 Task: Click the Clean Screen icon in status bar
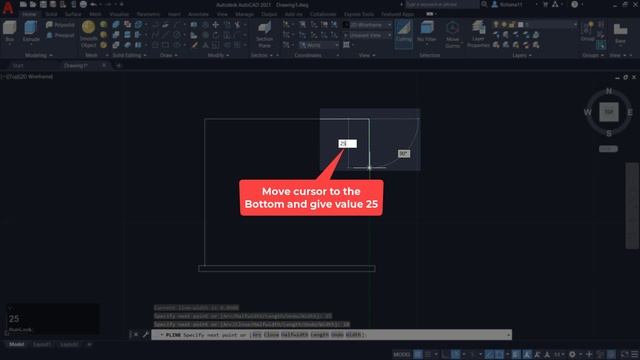point(624,354)
